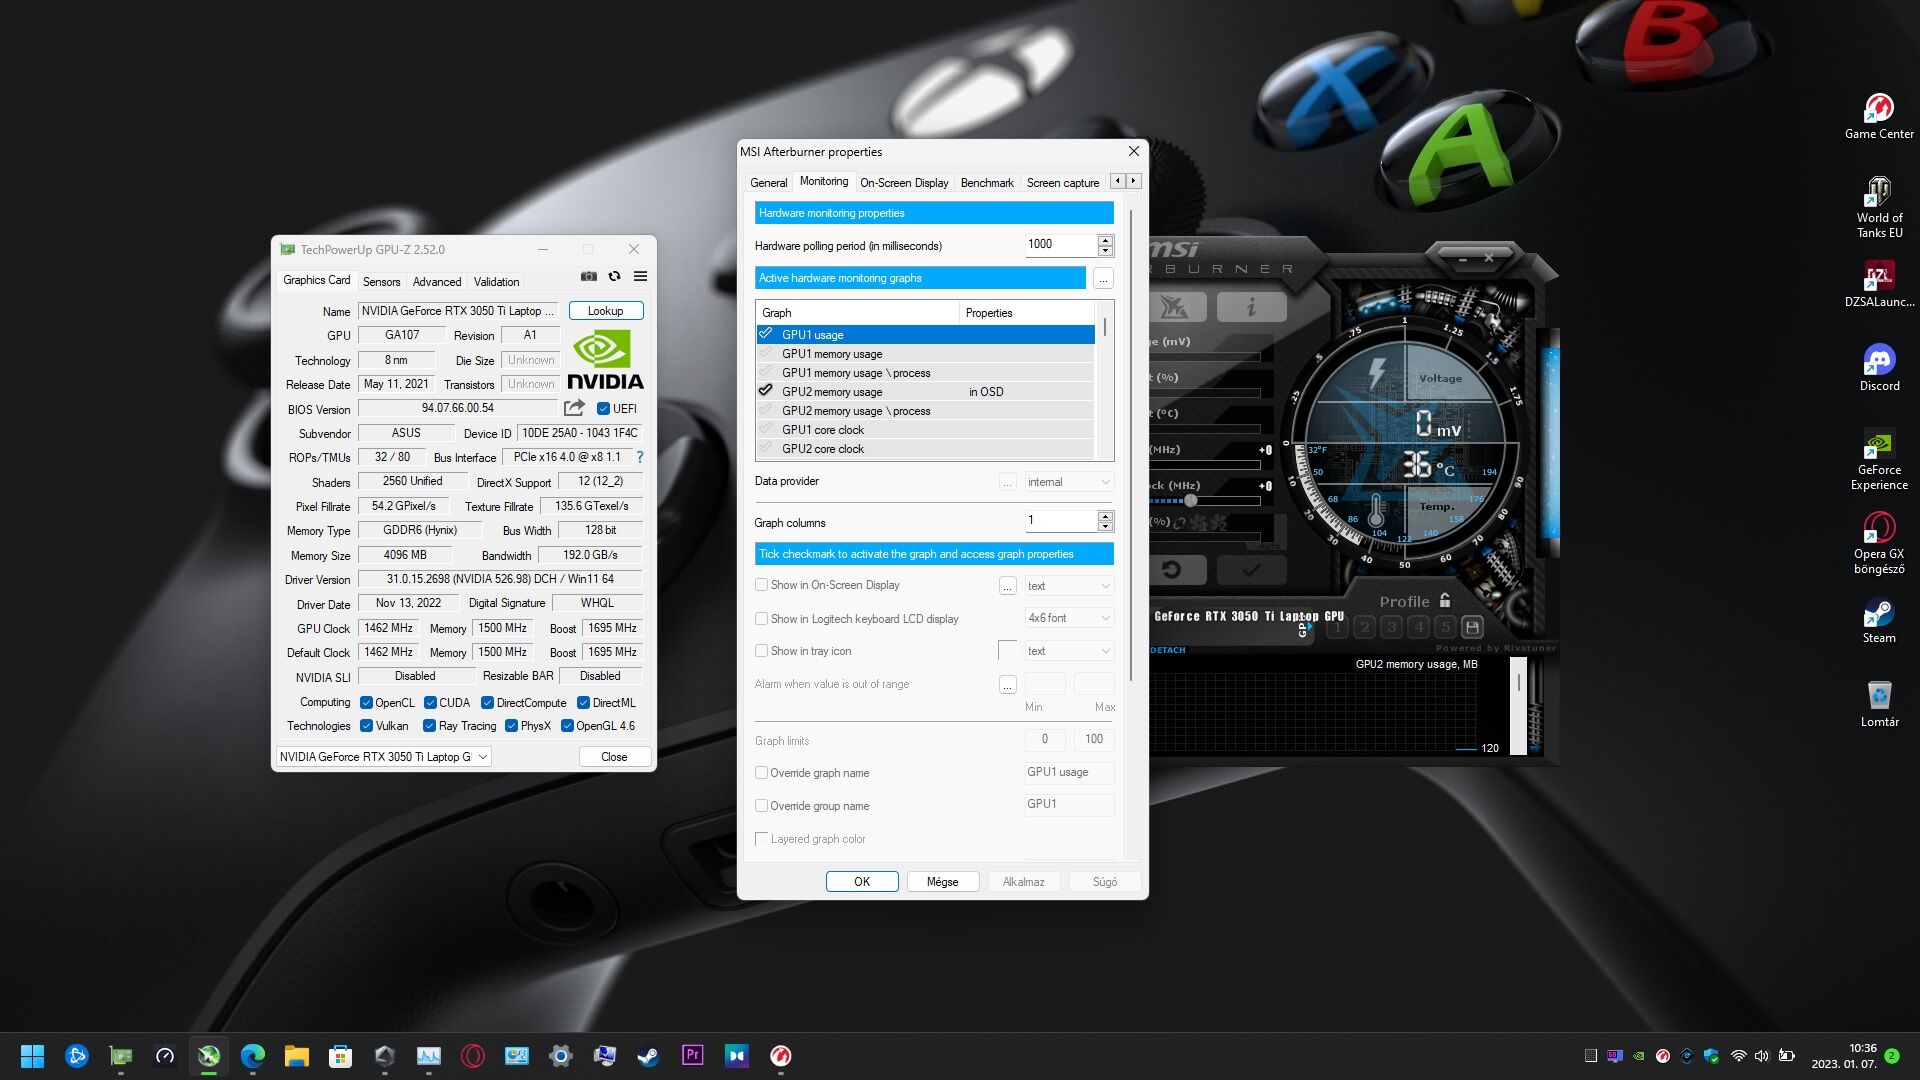Screen dimensions: 1920x1080
Task: Open Opera GX böngésző desktop icon
Action: coord(1879,544)
